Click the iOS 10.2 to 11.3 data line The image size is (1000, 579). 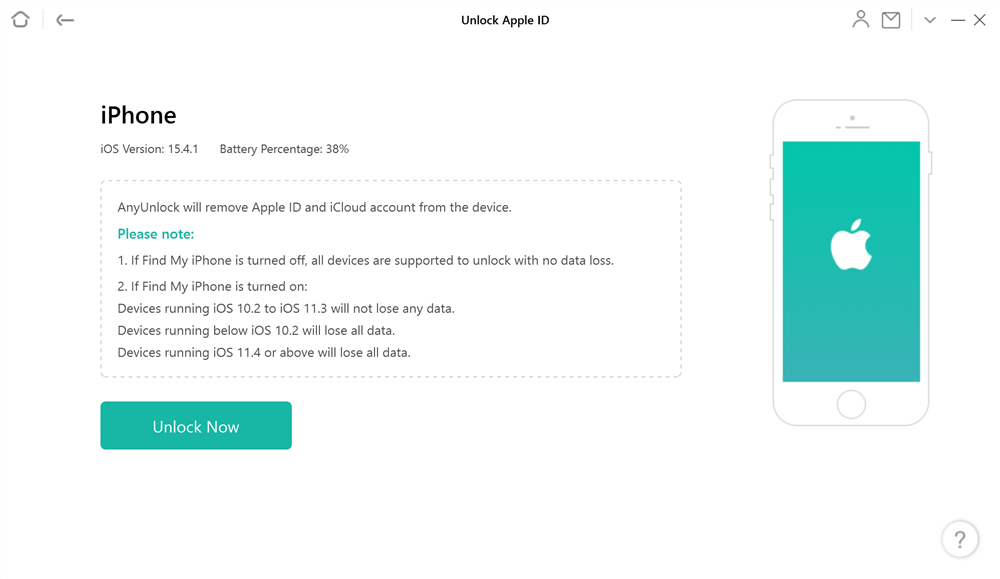(x=286, y=309)
